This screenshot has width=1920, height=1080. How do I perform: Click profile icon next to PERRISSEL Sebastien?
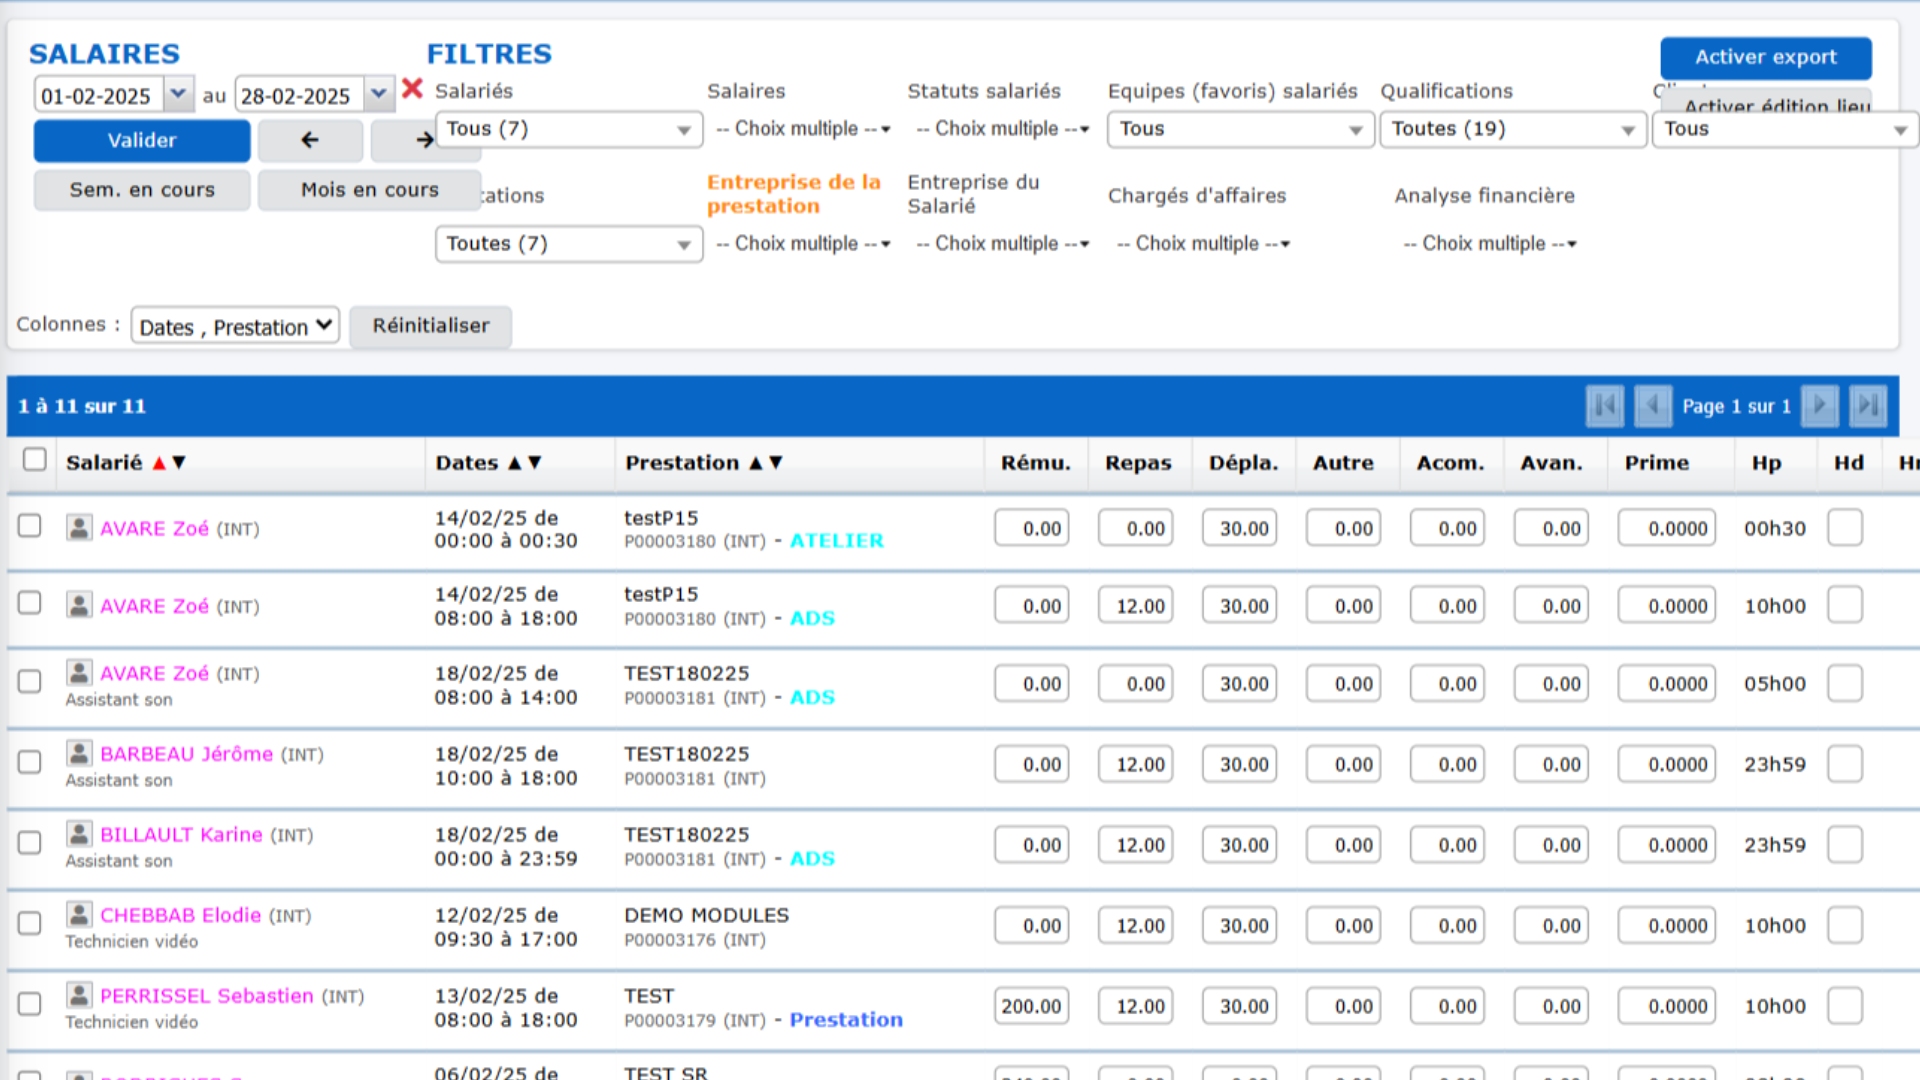click(79, 995)
